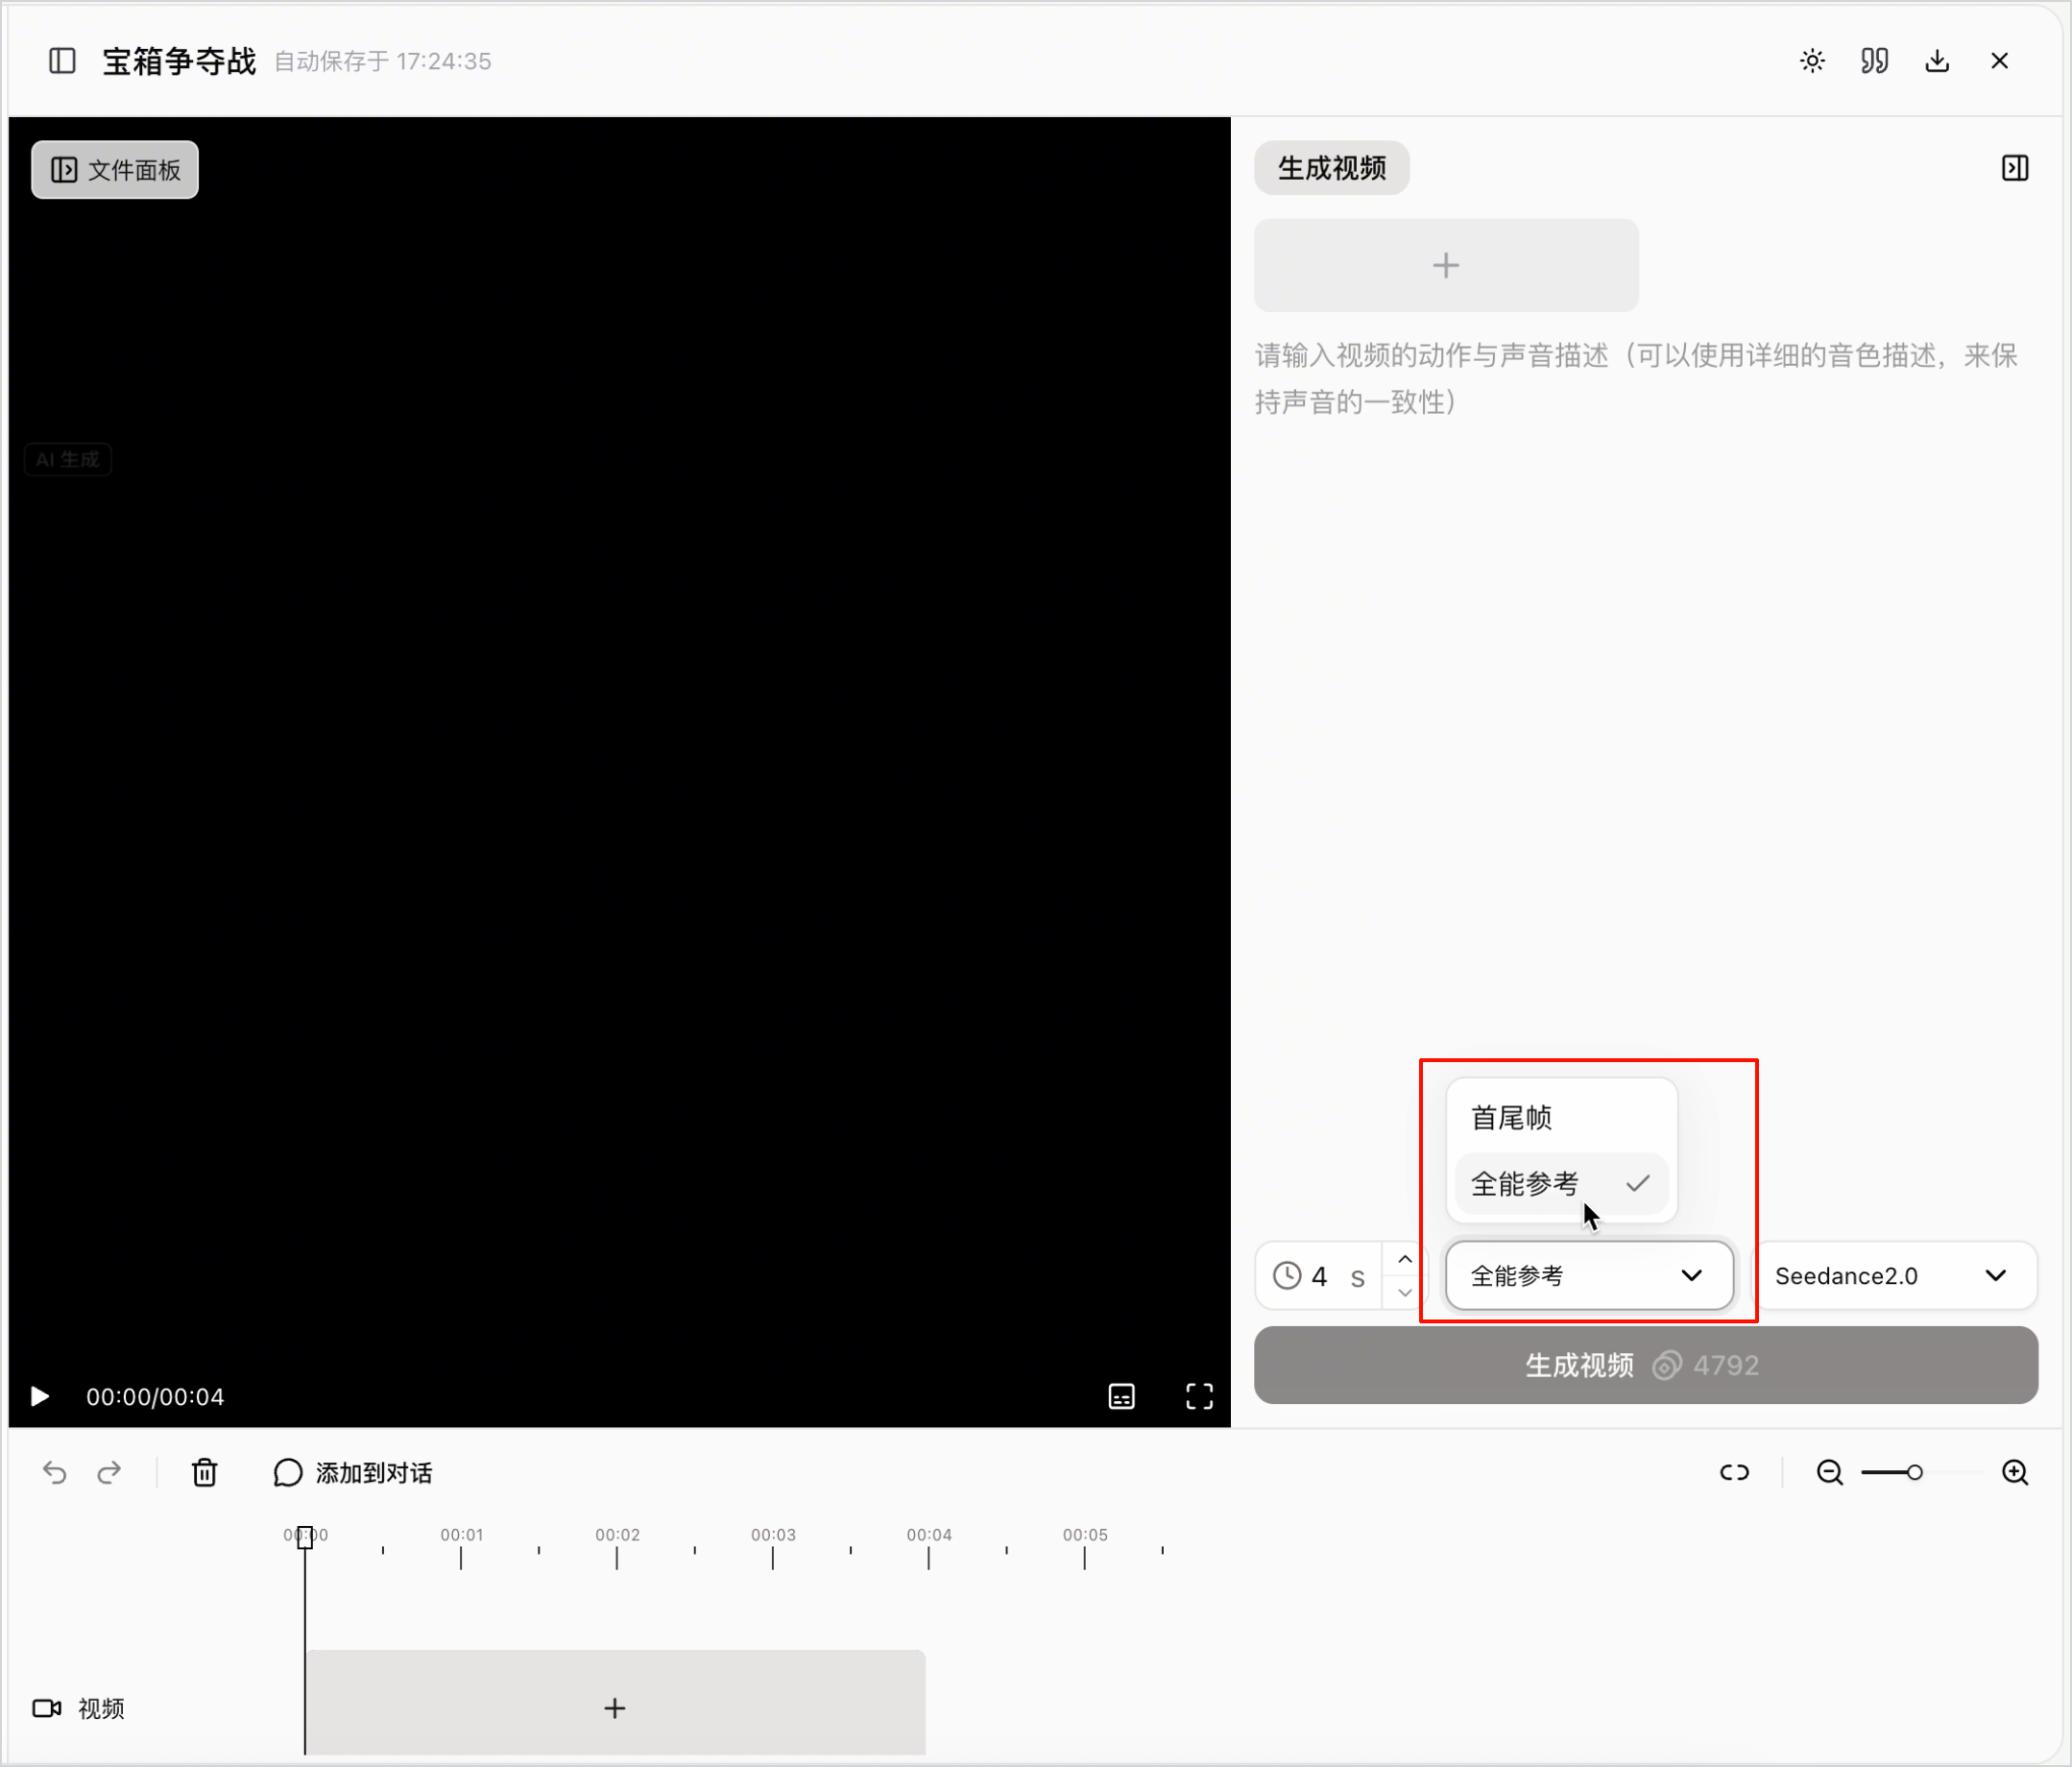Viewport: 2072px width, 1767px height.
Task: Adjust the timeline zoom slider handle
Action: pyautogui.click(x=1914, y=1472)
